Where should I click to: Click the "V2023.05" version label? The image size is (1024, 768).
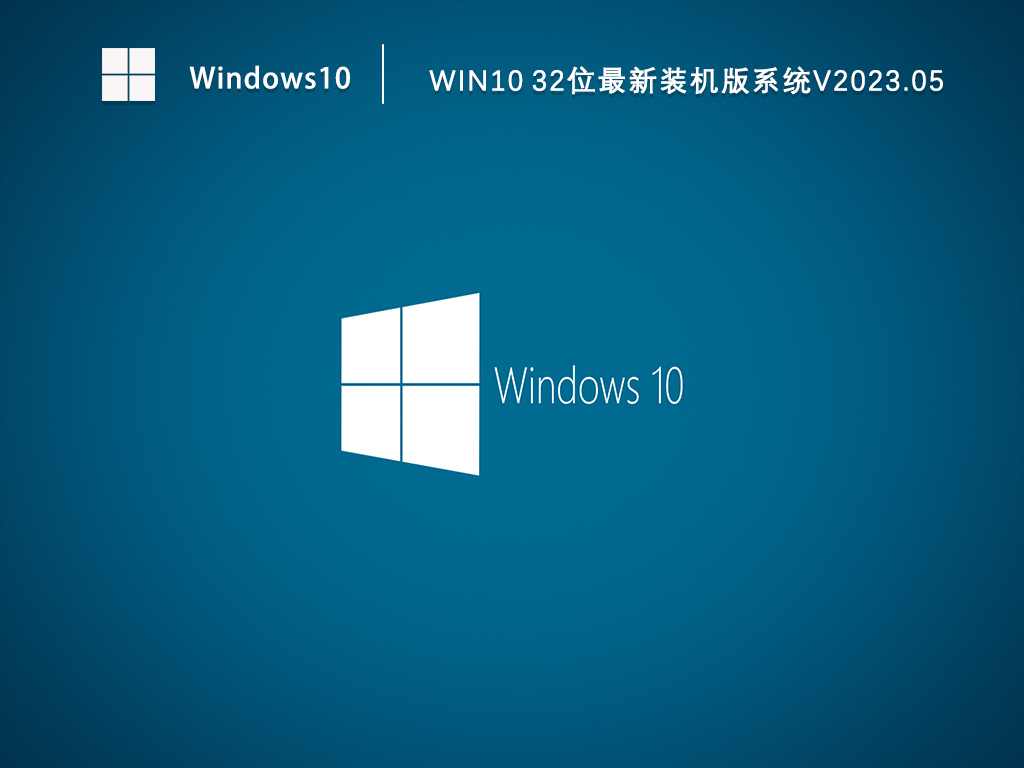pos(878,82)
